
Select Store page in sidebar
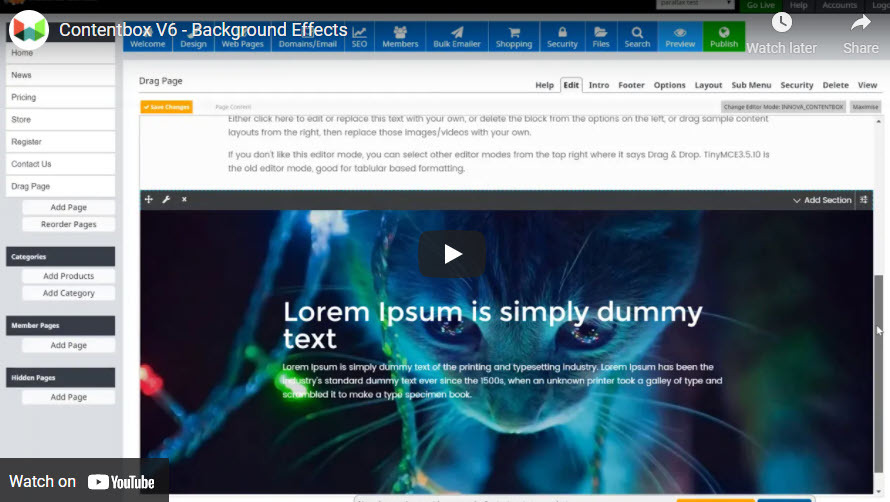(x=60, y=119)
